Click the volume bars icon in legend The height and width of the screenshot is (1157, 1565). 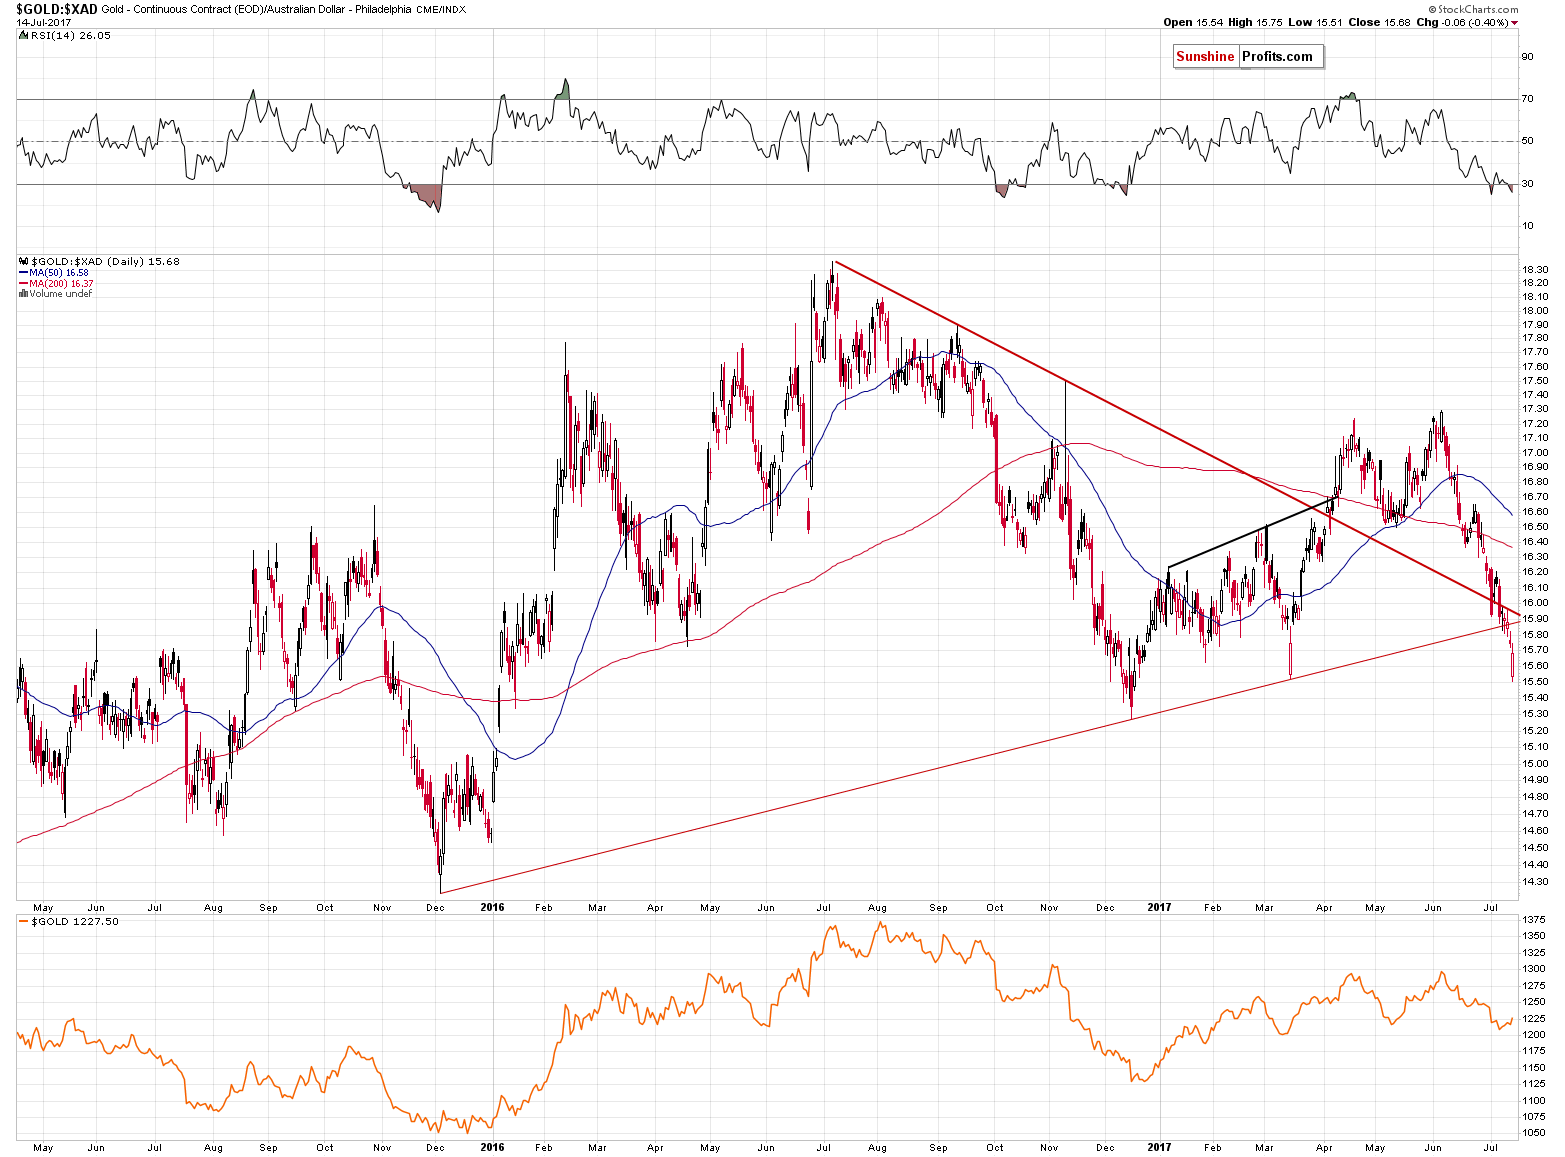point(23,294)
